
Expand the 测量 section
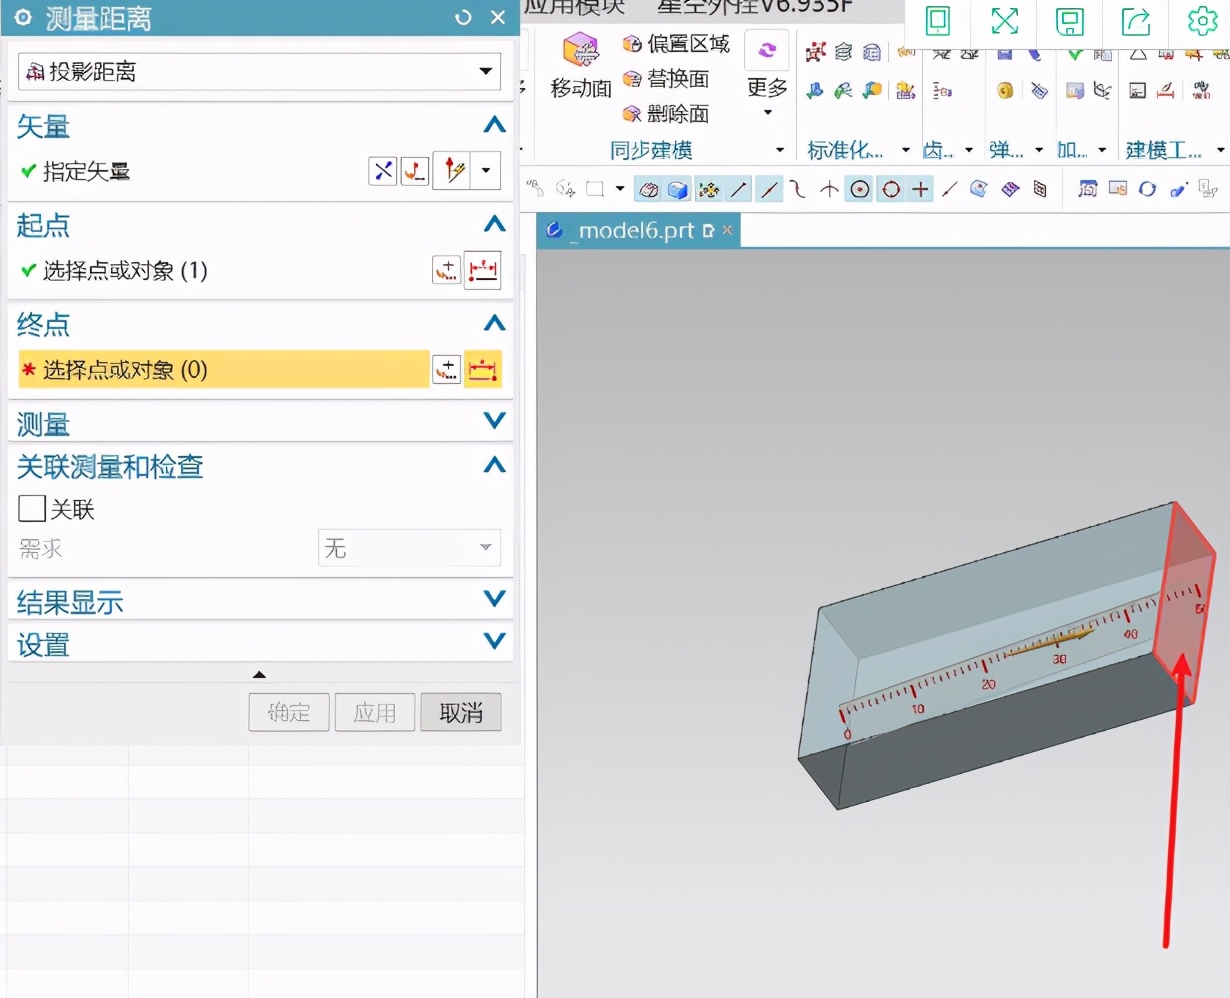494,421
